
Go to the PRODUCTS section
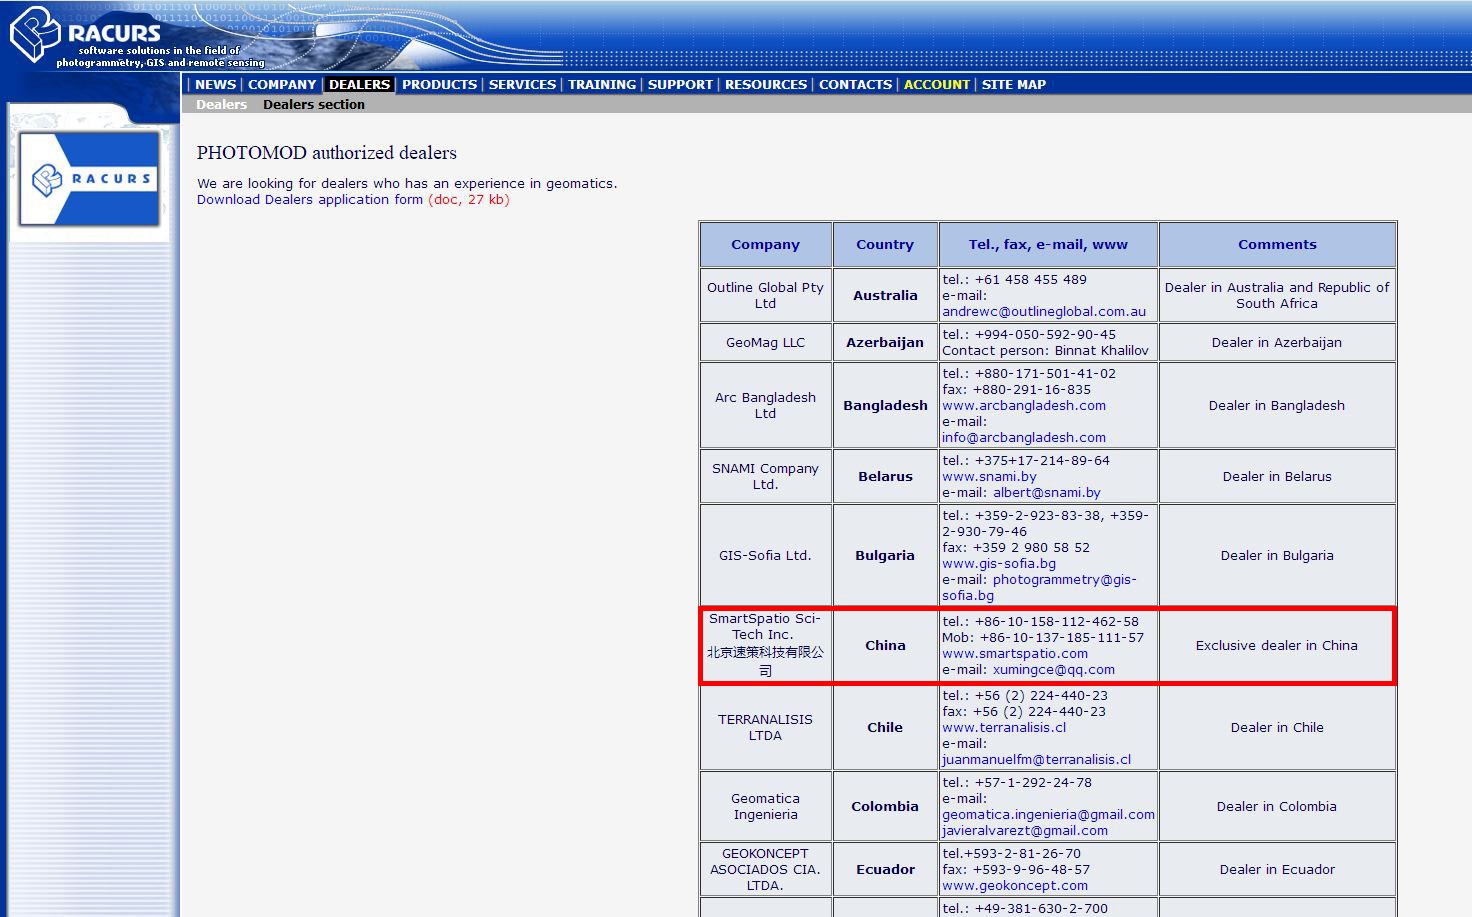[439, 85]
